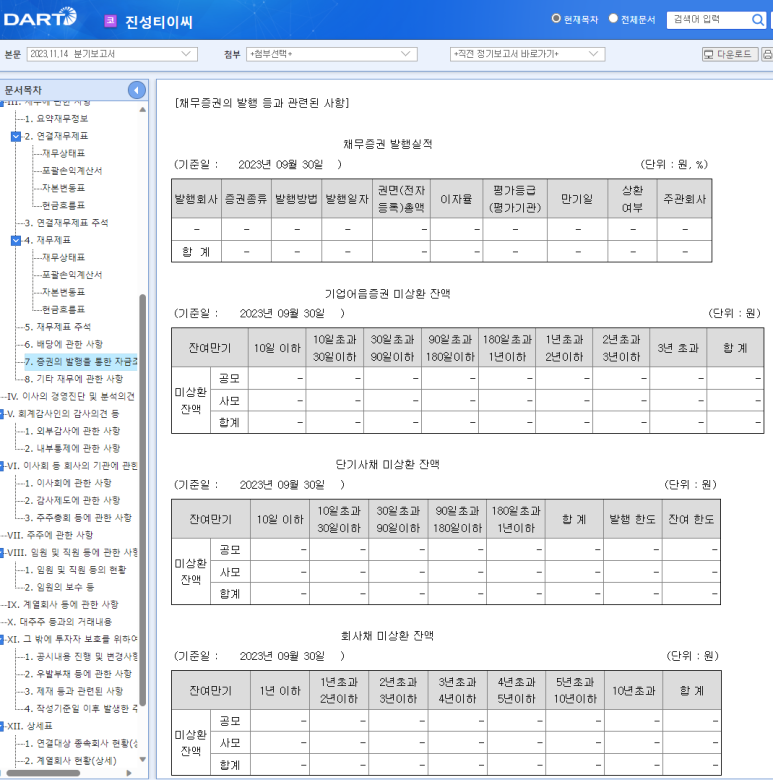773x780 pixels.
Task: Open 2. 임원의 보수 등
Action: pyautogui.click(x=59, y=587)
